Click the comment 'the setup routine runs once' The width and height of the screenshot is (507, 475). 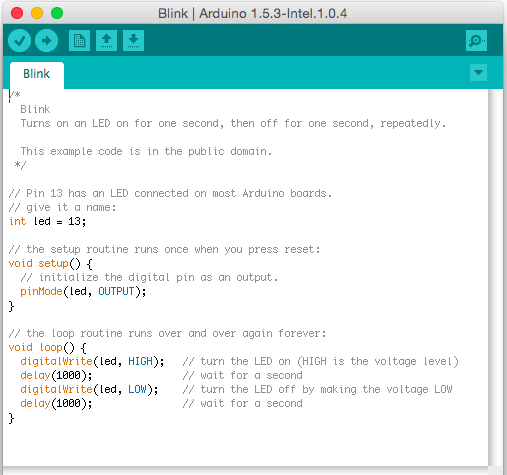point(164,249)
